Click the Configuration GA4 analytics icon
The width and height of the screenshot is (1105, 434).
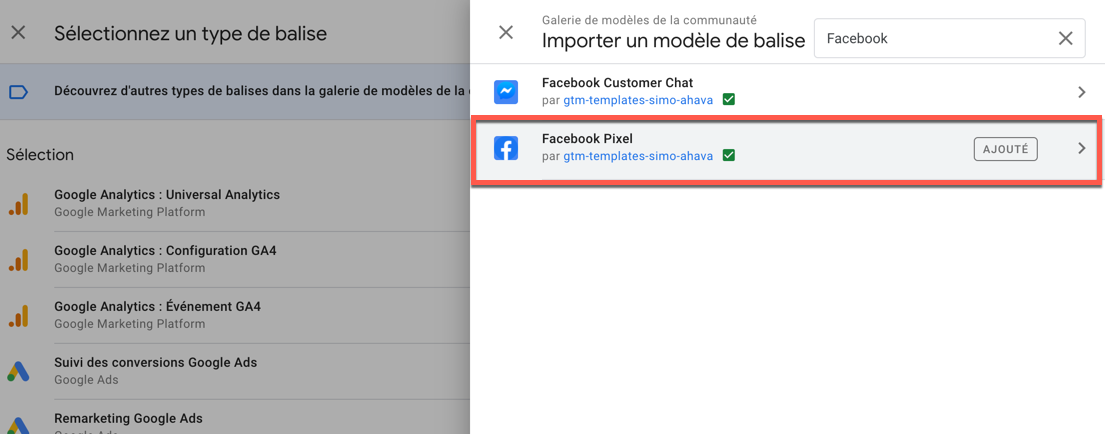point(19,259)
